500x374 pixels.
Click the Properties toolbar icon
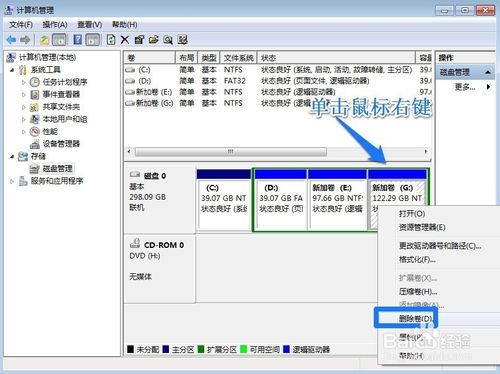point(139,40)
